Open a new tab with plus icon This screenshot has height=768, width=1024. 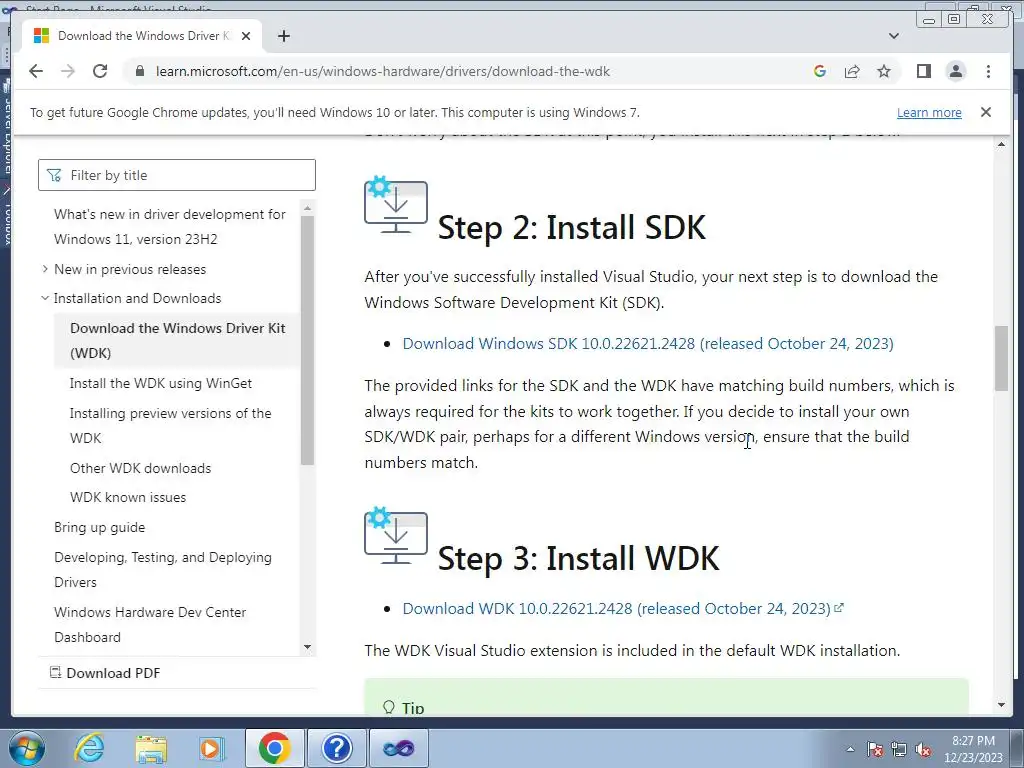(283, 36)
